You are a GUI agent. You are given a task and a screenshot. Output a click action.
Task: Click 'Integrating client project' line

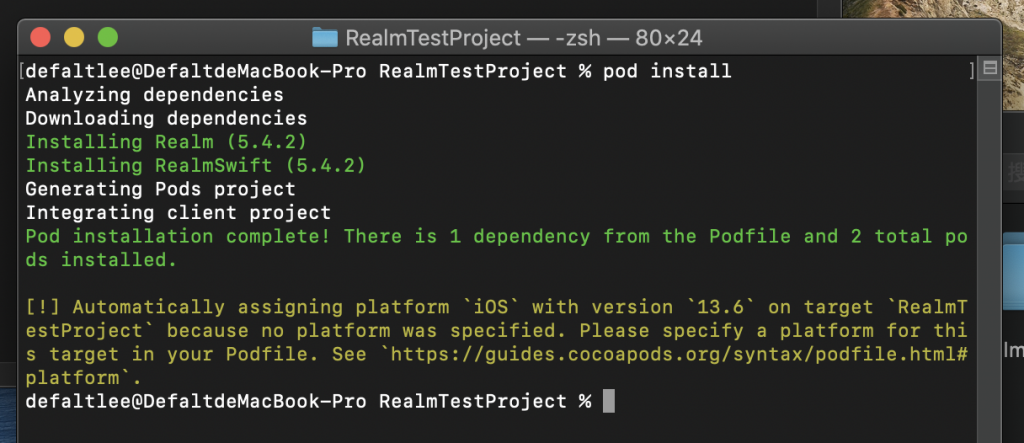click(178, 213)
